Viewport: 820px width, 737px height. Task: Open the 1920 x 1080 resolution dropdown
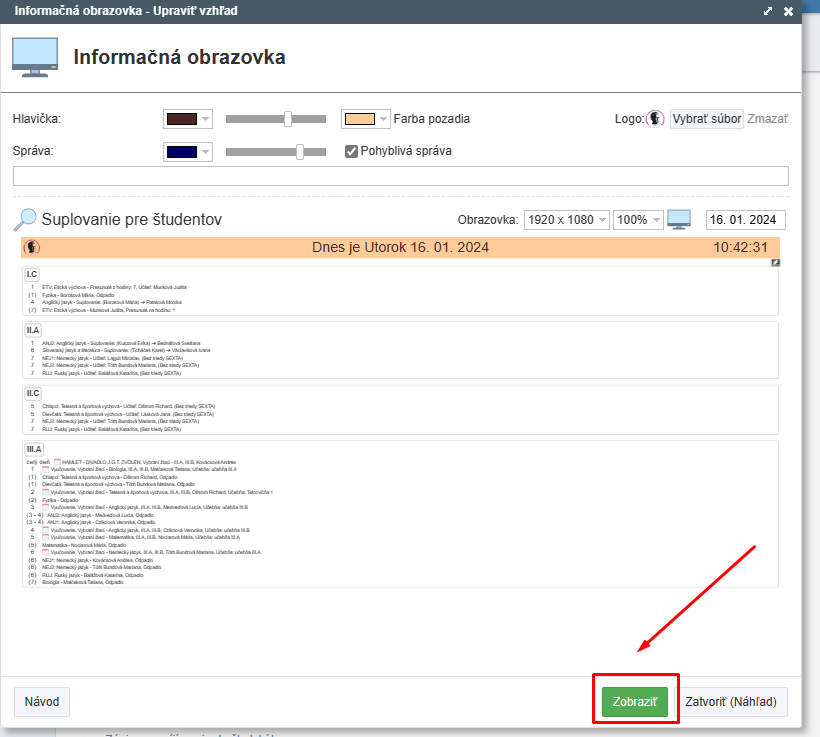[566, 220]
